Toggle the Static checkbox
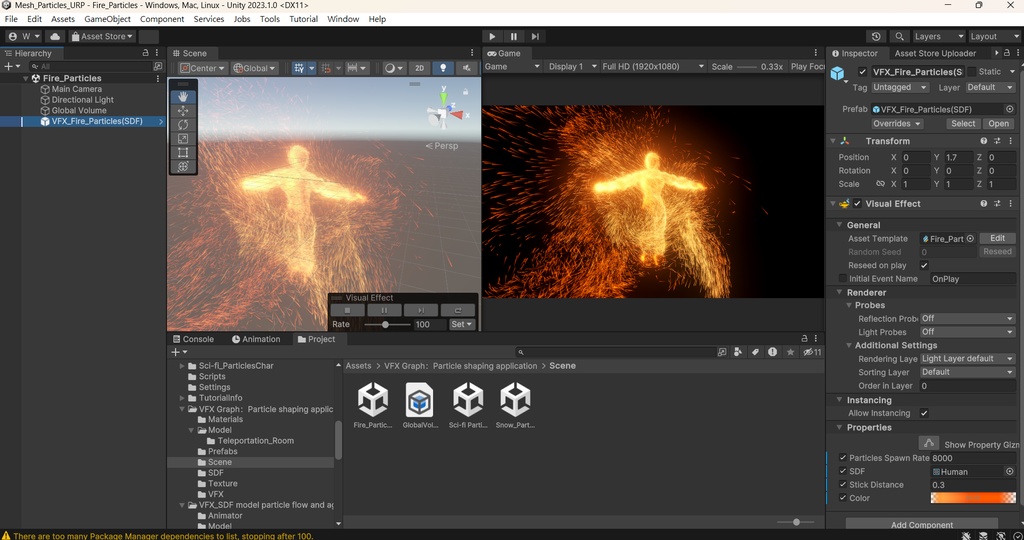The width and height of the screenshot is (1024, 540). tap(972, 72)
